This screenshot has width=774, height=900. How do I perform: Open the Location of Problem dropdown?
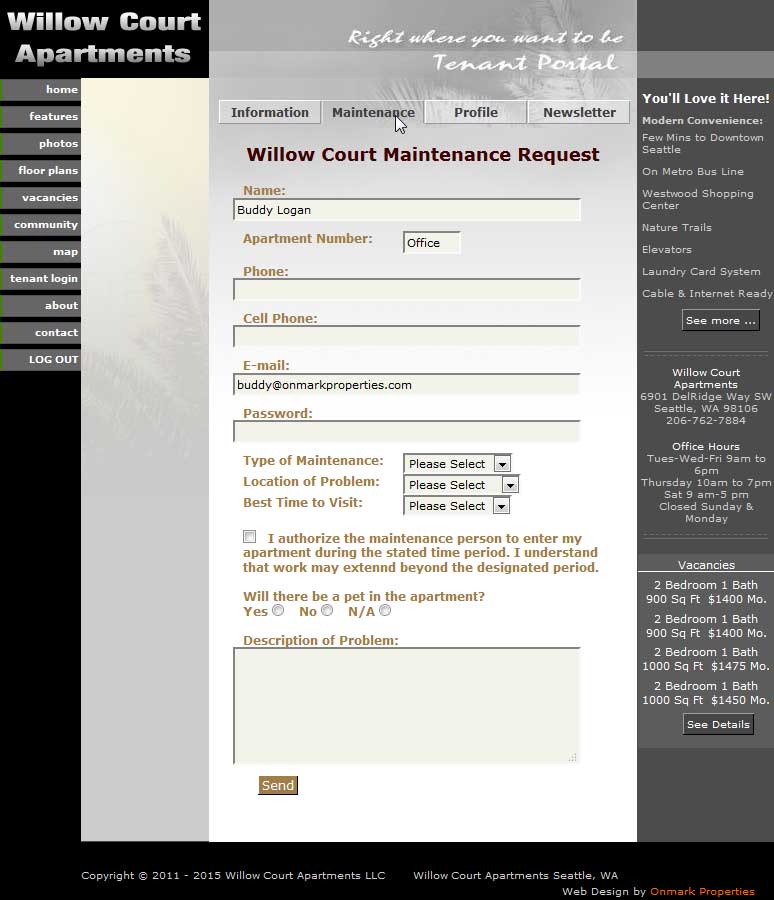(461, 485)
